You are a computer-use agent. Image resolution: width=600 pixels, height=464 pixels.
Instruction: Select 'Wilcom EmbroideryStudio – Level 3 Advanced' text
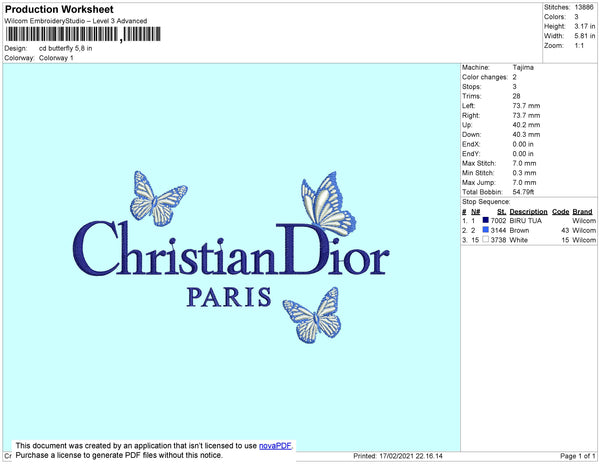click(76, 21)
